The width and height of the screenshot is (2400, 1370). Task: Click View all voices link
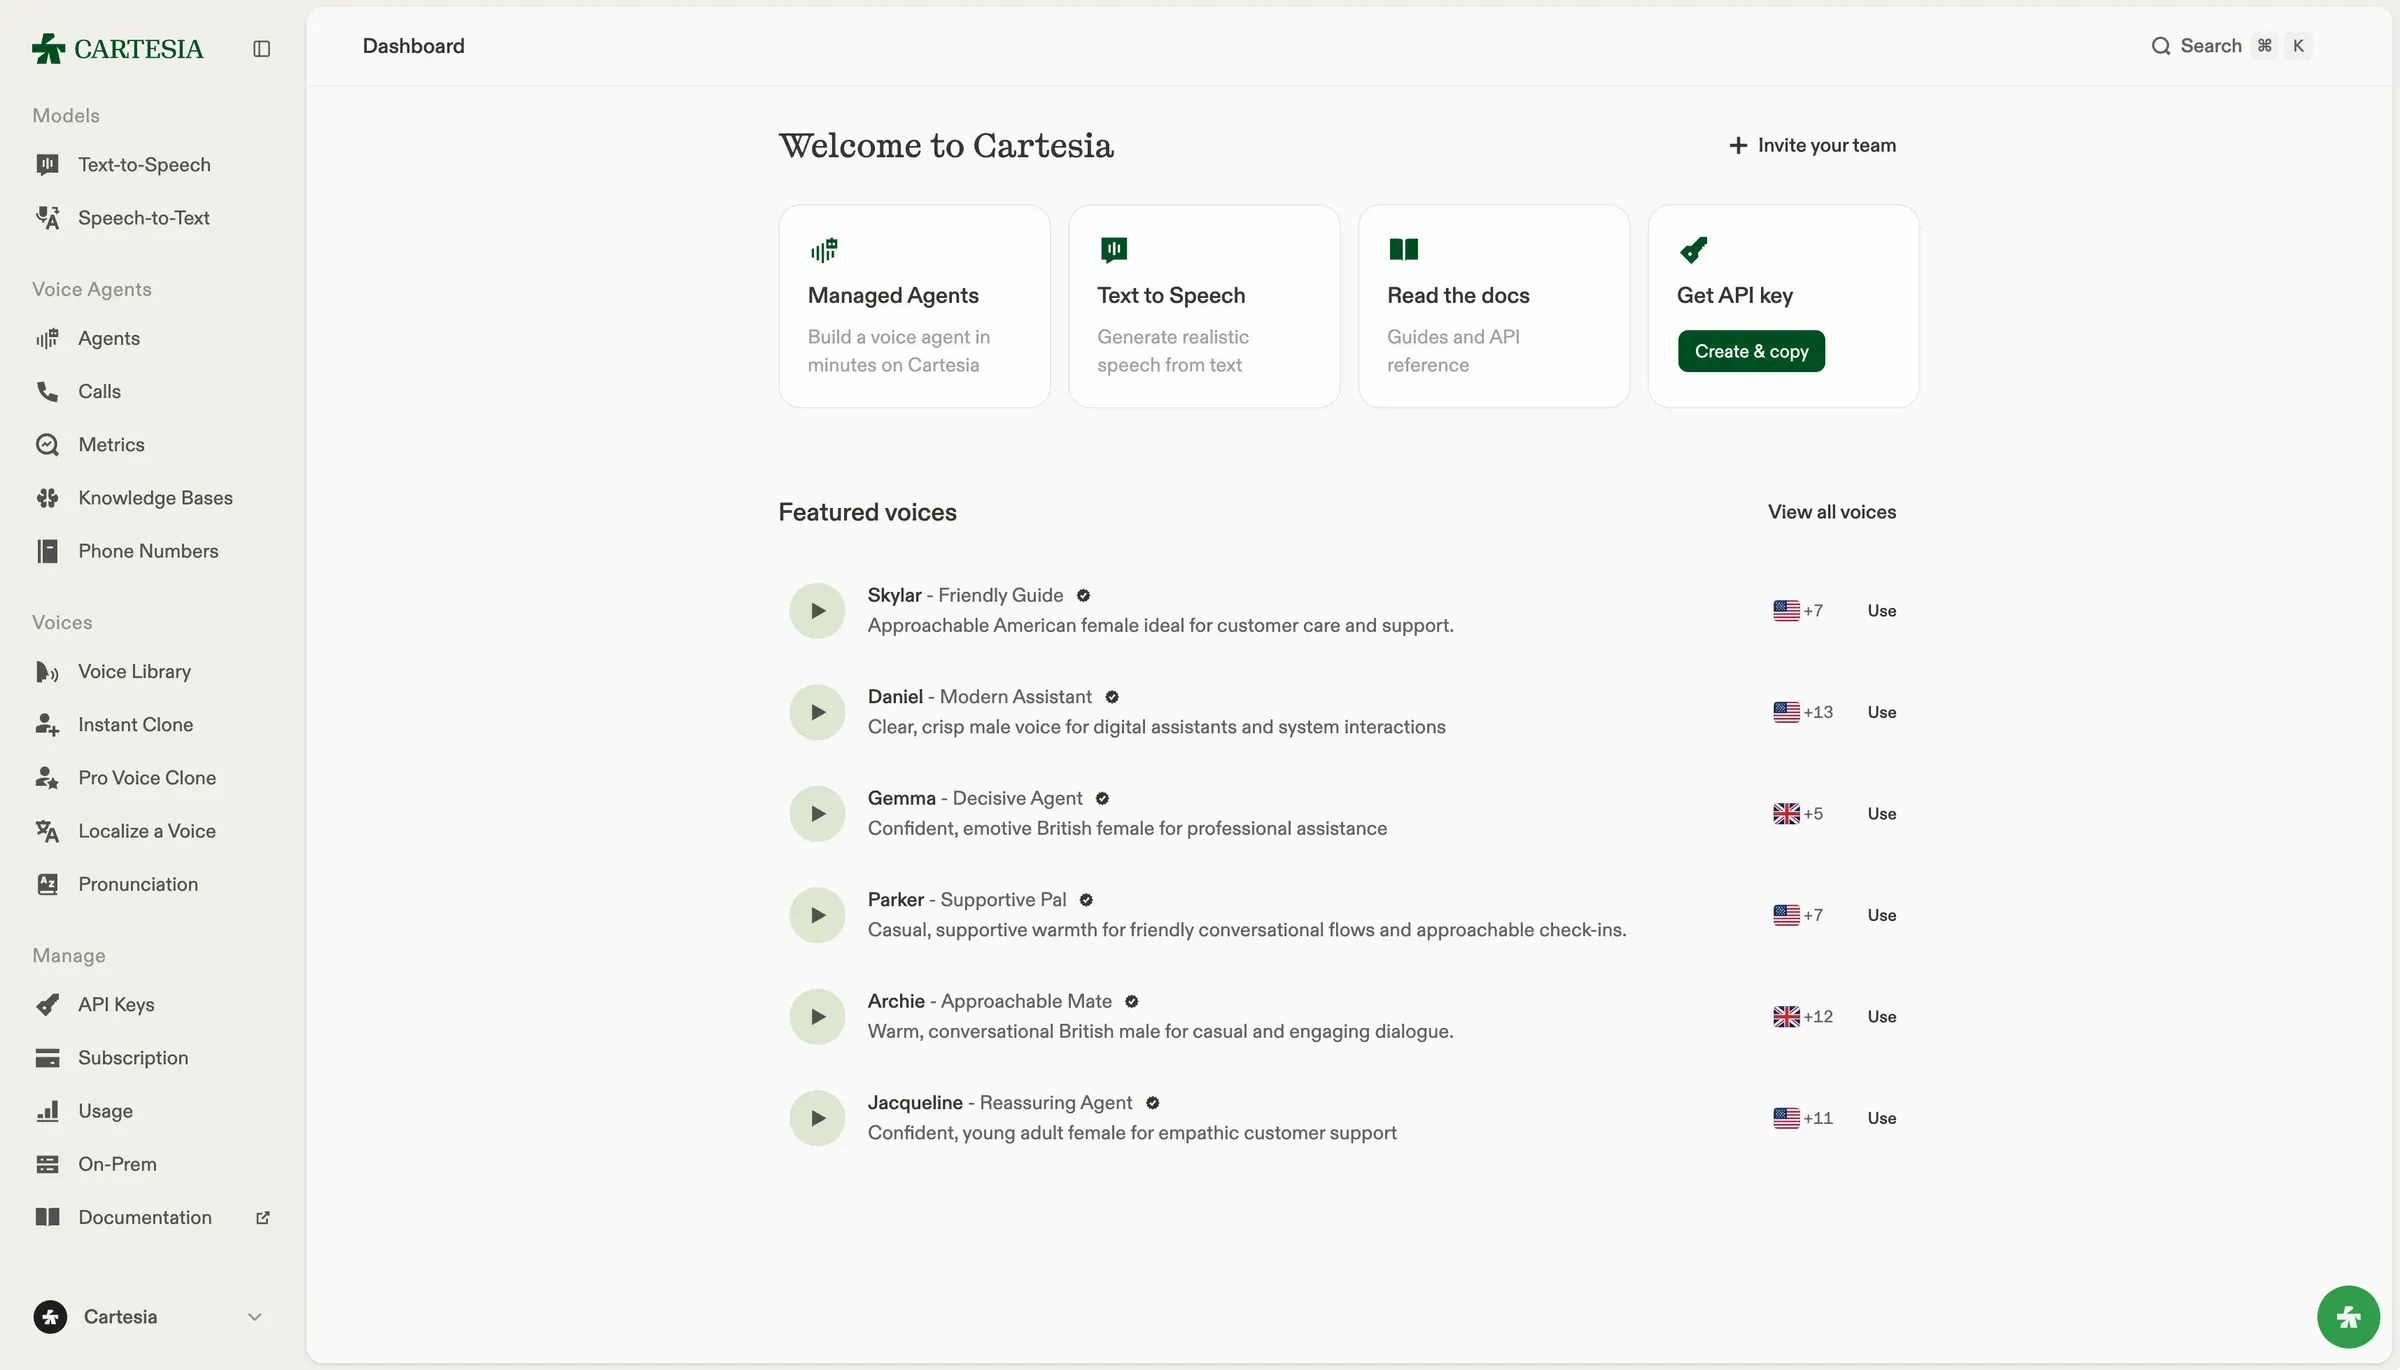(1831, 512)
